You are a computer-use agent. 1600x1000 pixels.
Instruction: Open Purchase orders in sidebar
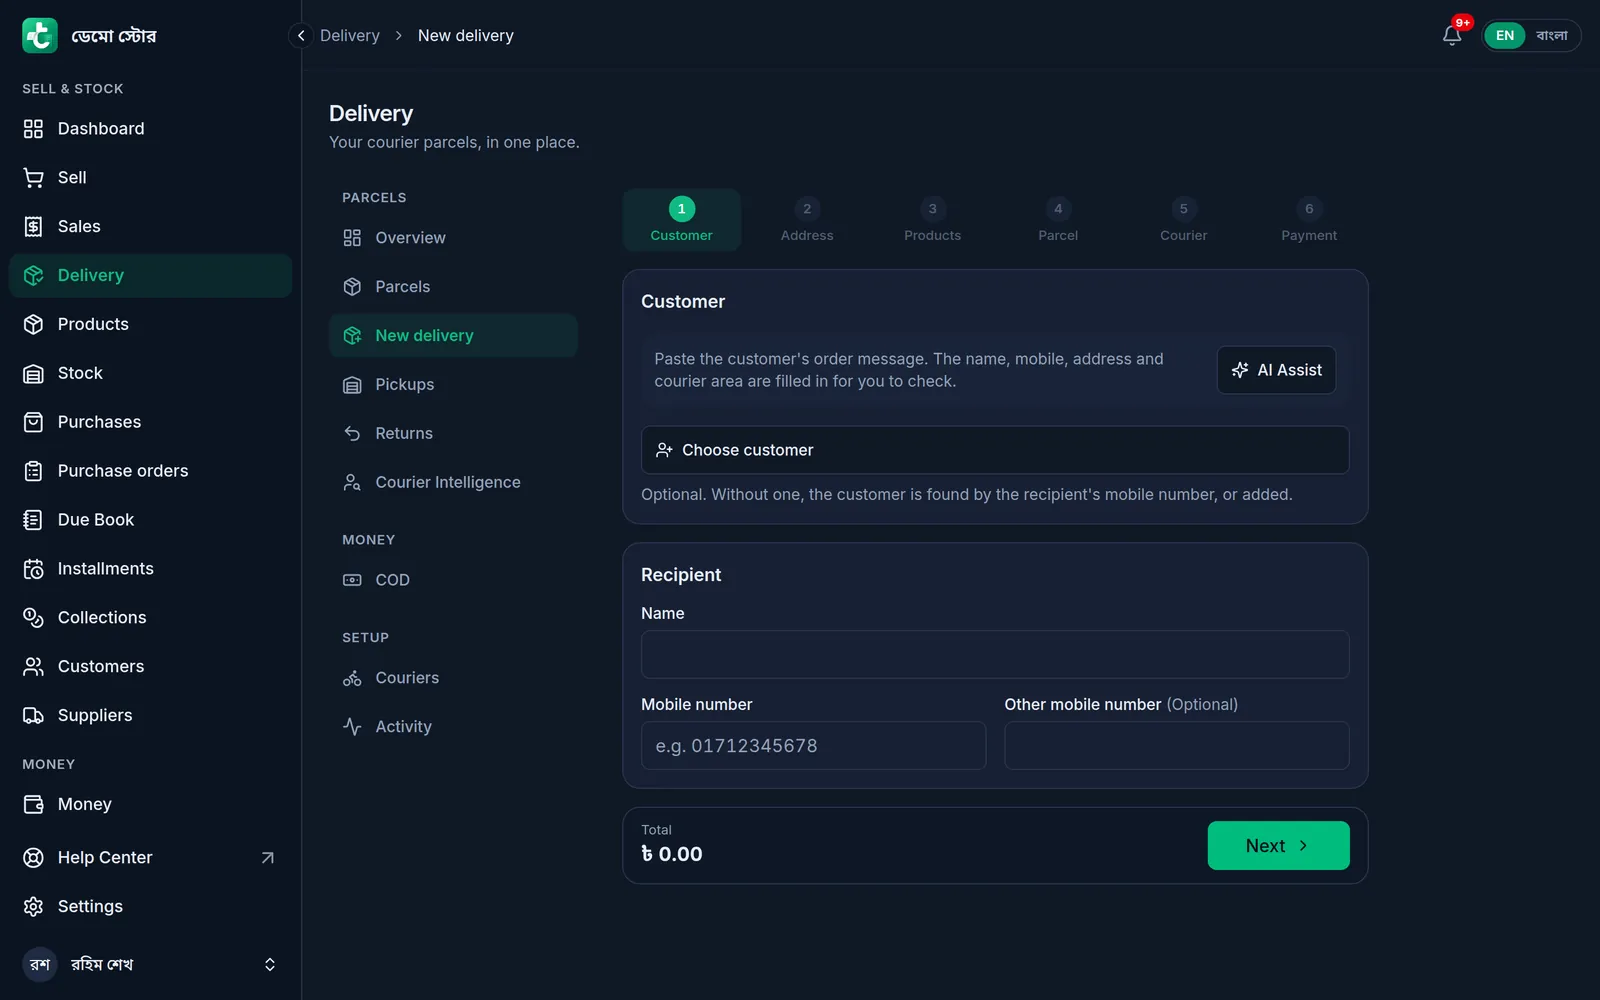(150, 472)
